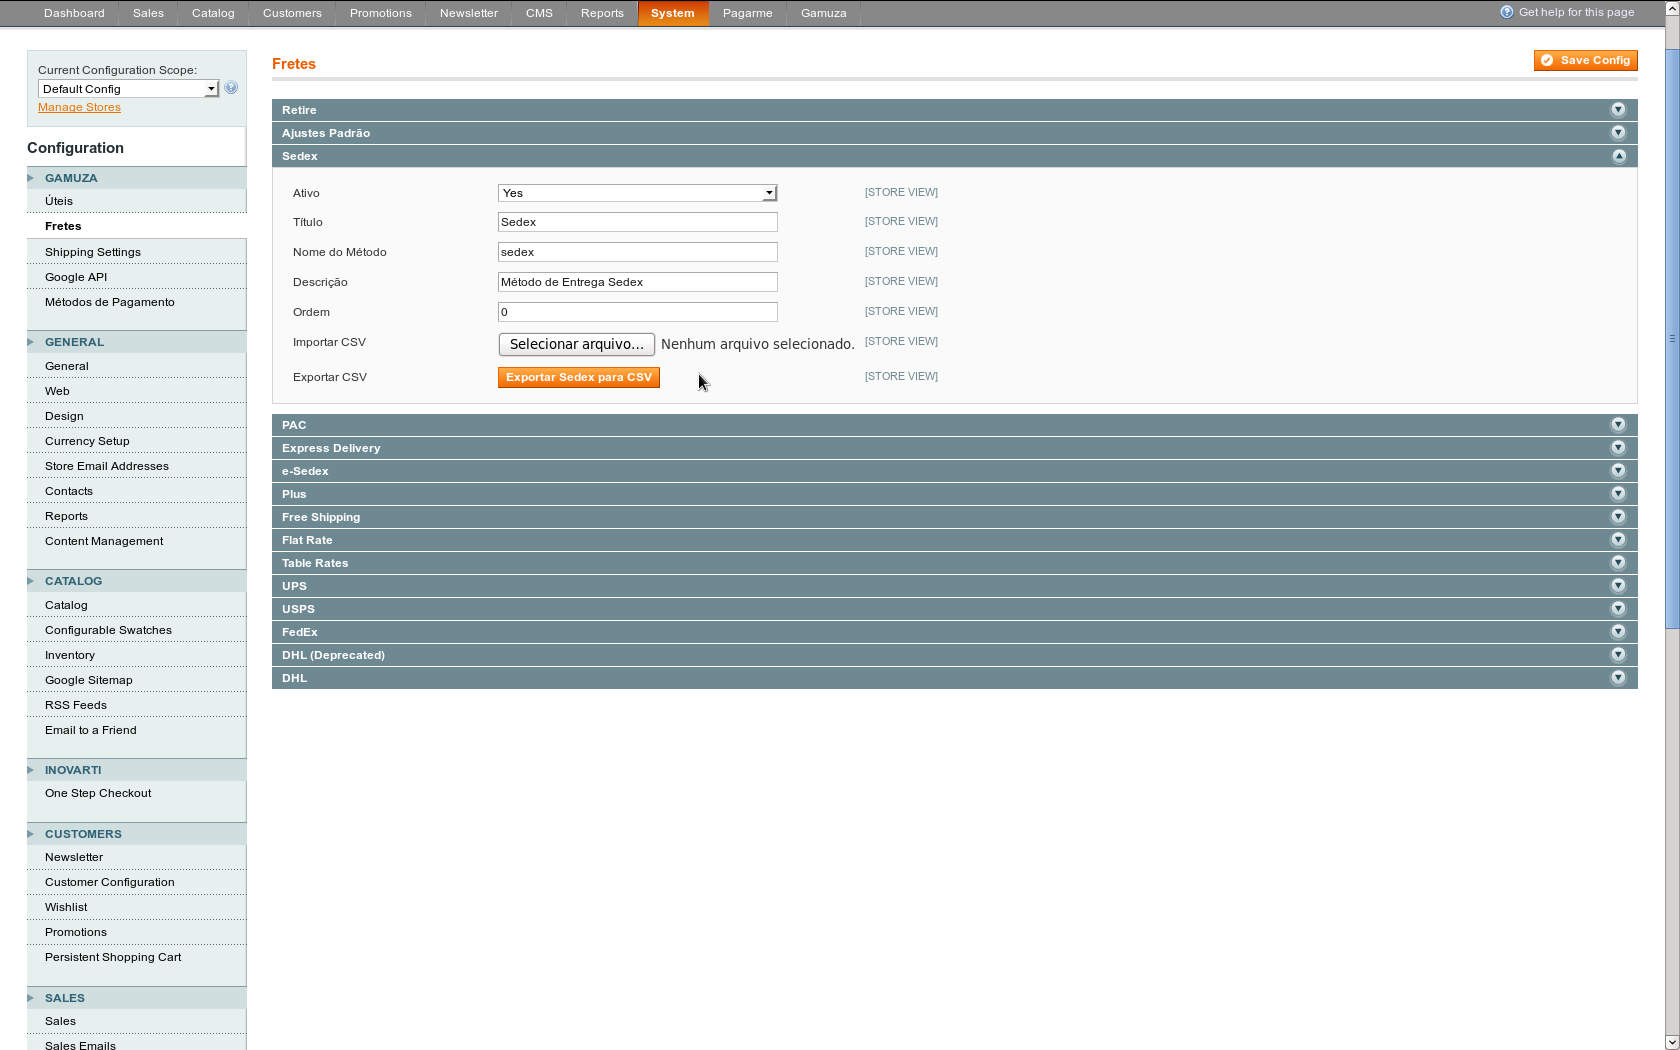Image resolution: width=1680 pixels, height=1050 pixels.
Task: Click the Save Config button
Action: [x=1586, y=60]
